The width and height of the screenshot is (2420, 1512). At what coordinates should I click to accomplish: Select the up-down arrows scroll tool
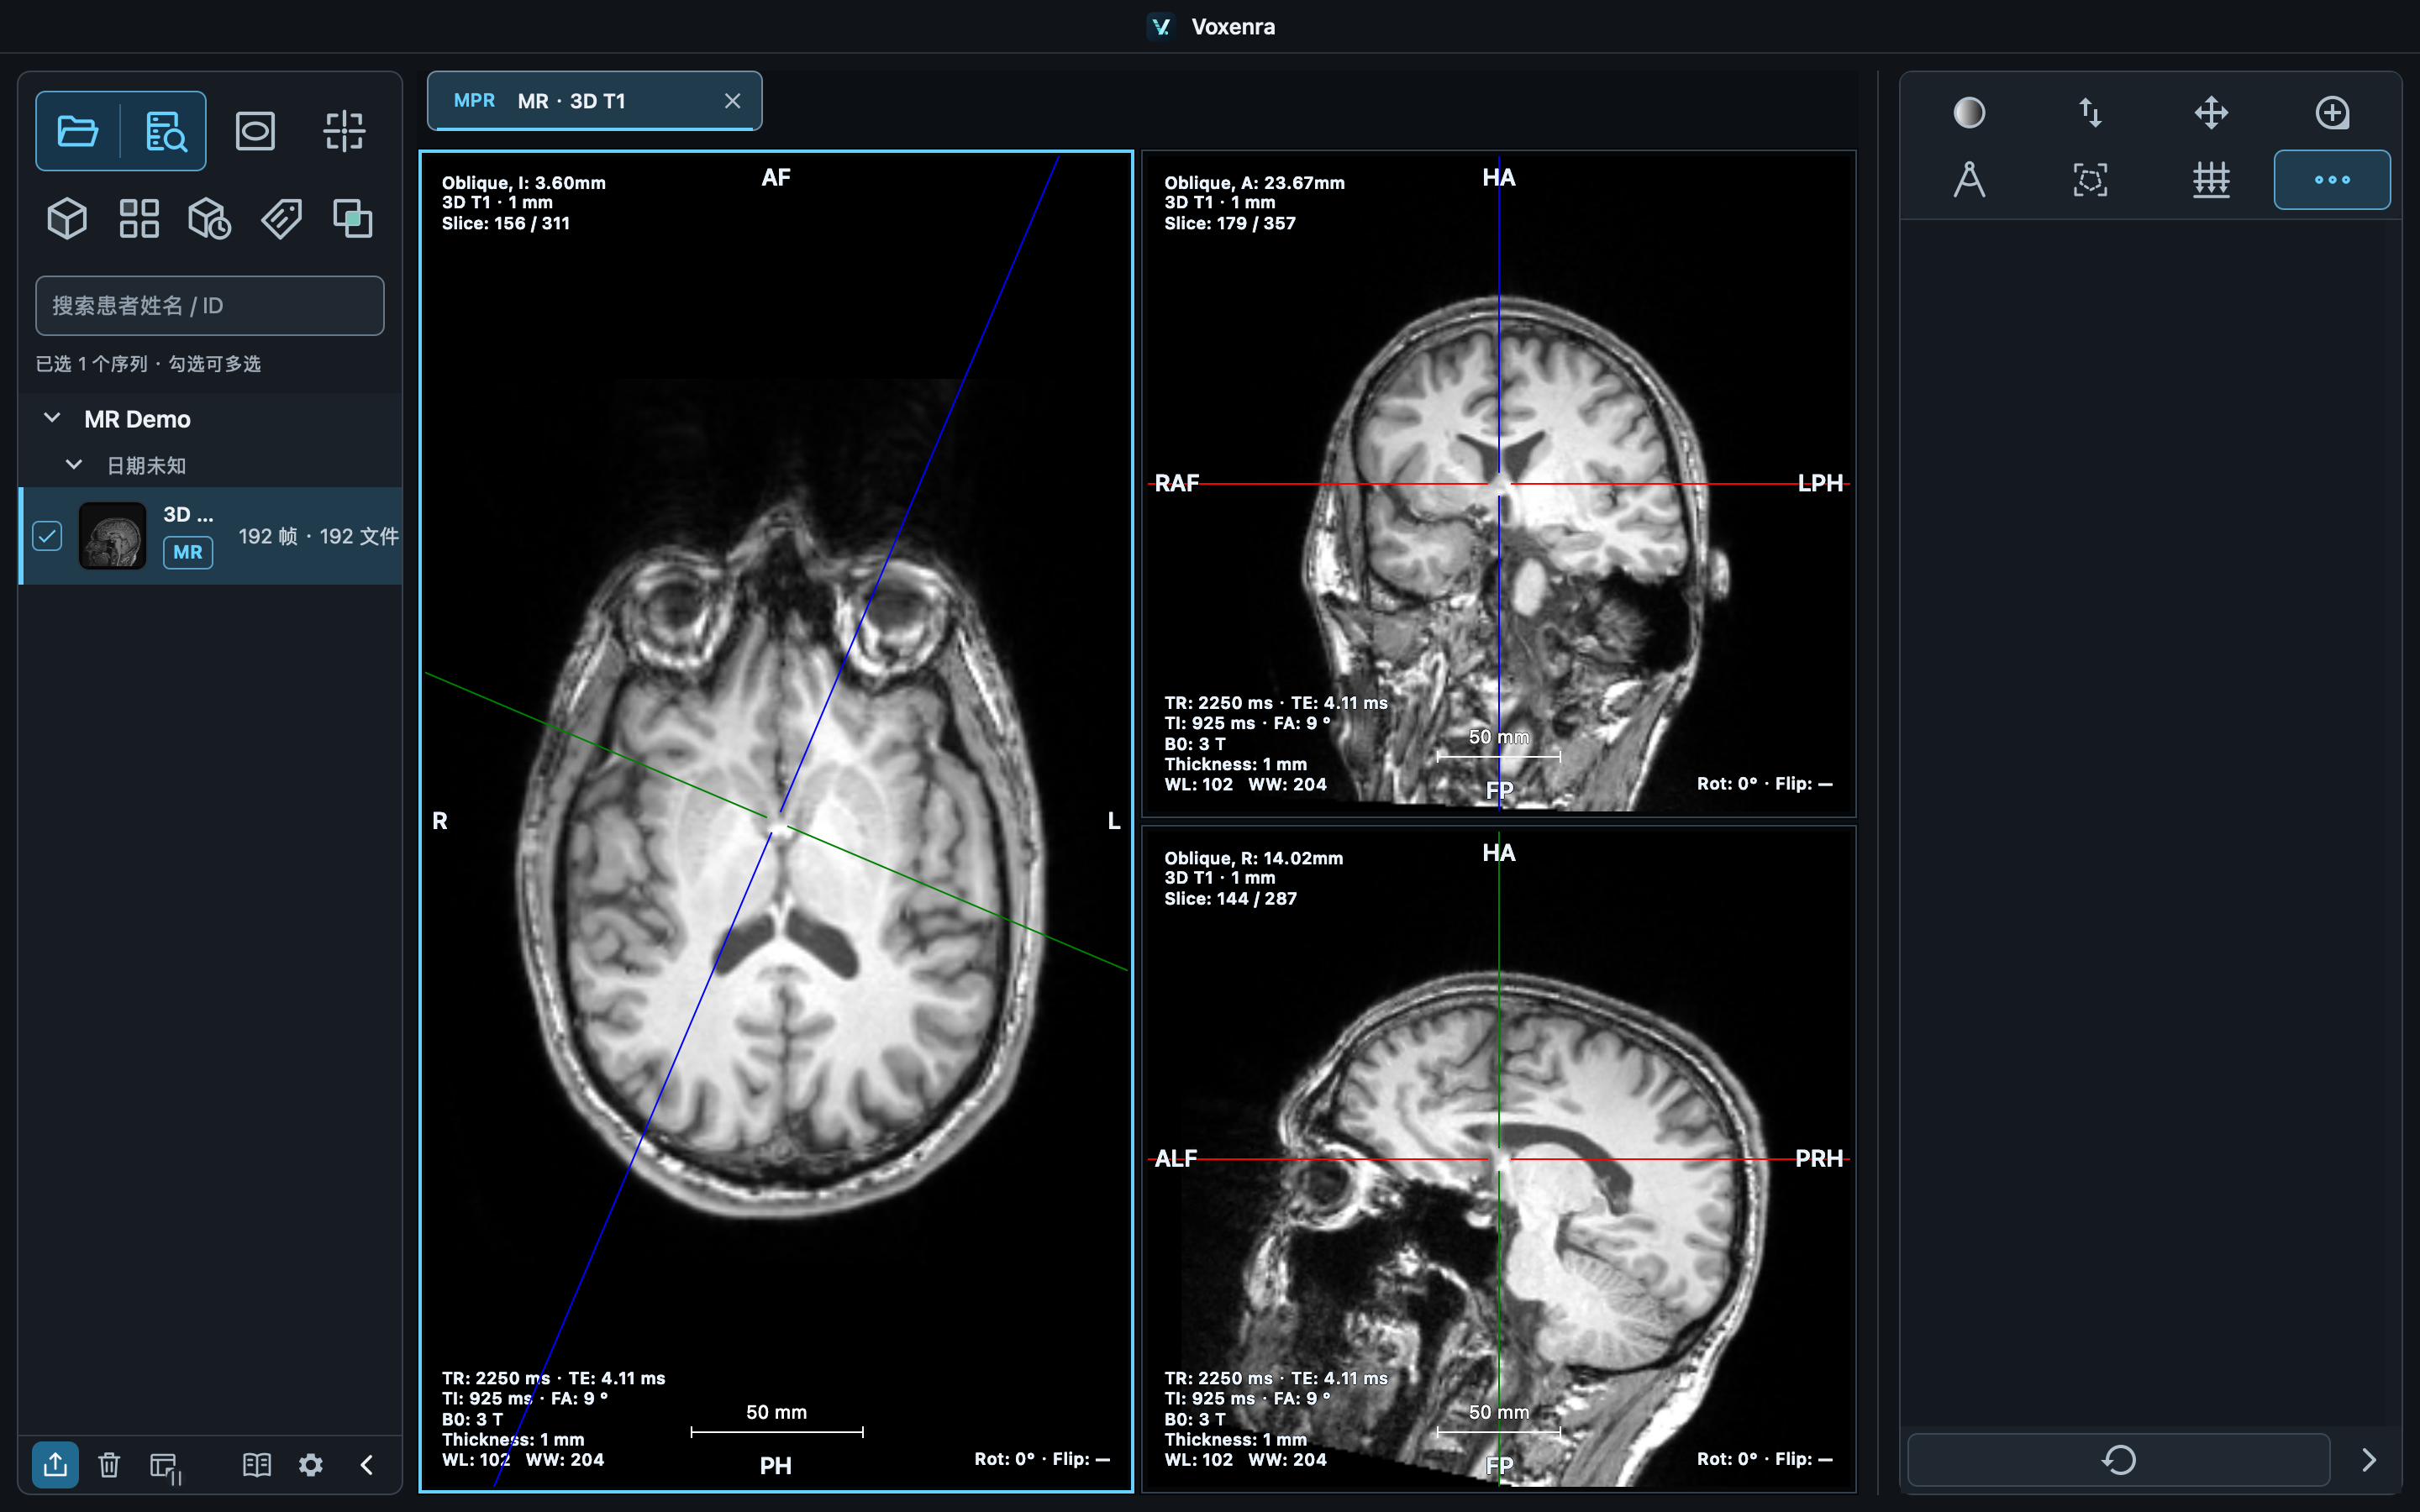pos(2090,113)
